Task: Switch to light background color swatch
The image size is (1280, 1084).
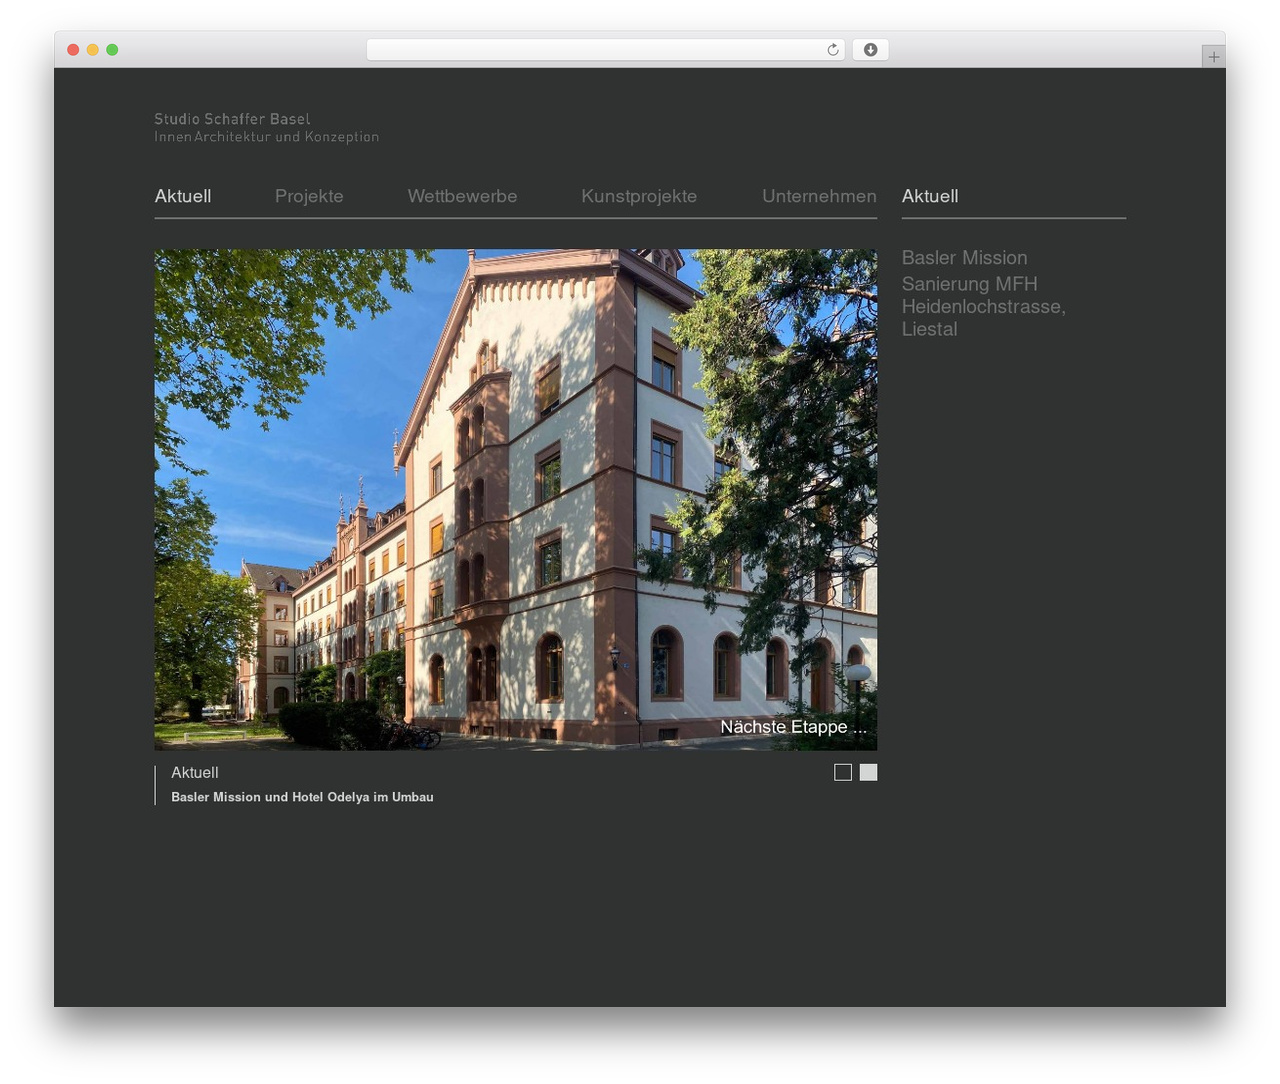Action: click(x=868, y=772)
